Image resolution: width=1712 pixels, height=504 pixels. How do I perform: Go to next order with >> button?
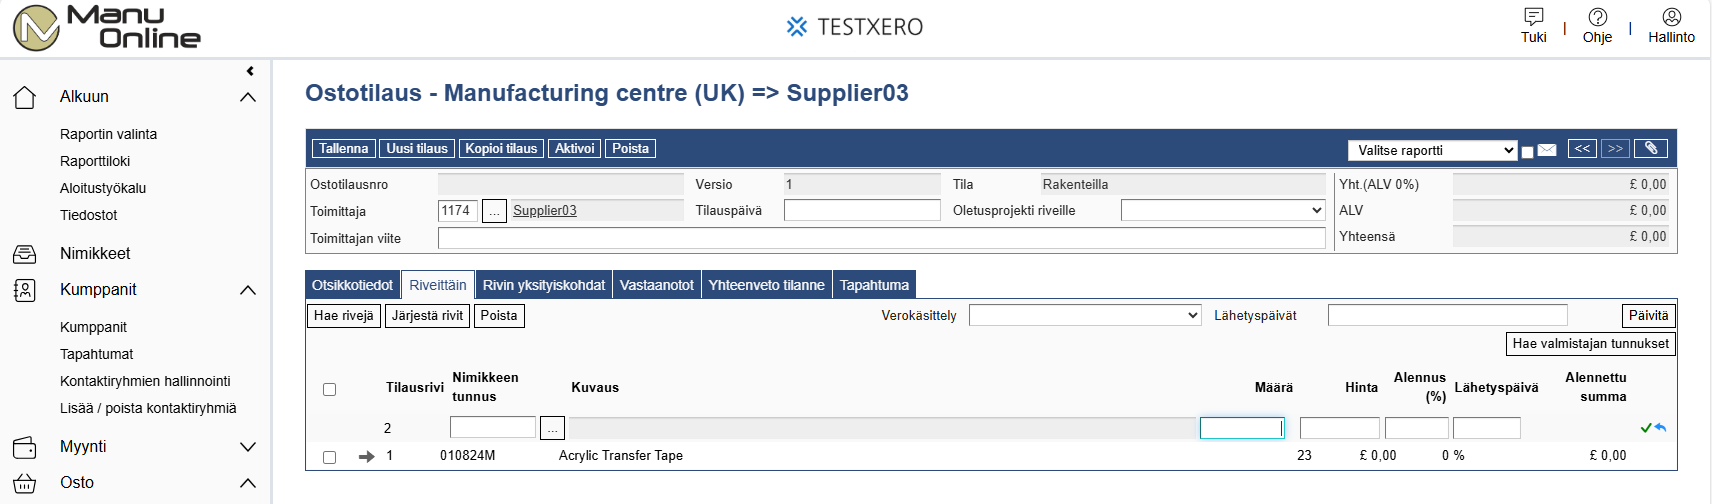tap(1615, 149)
